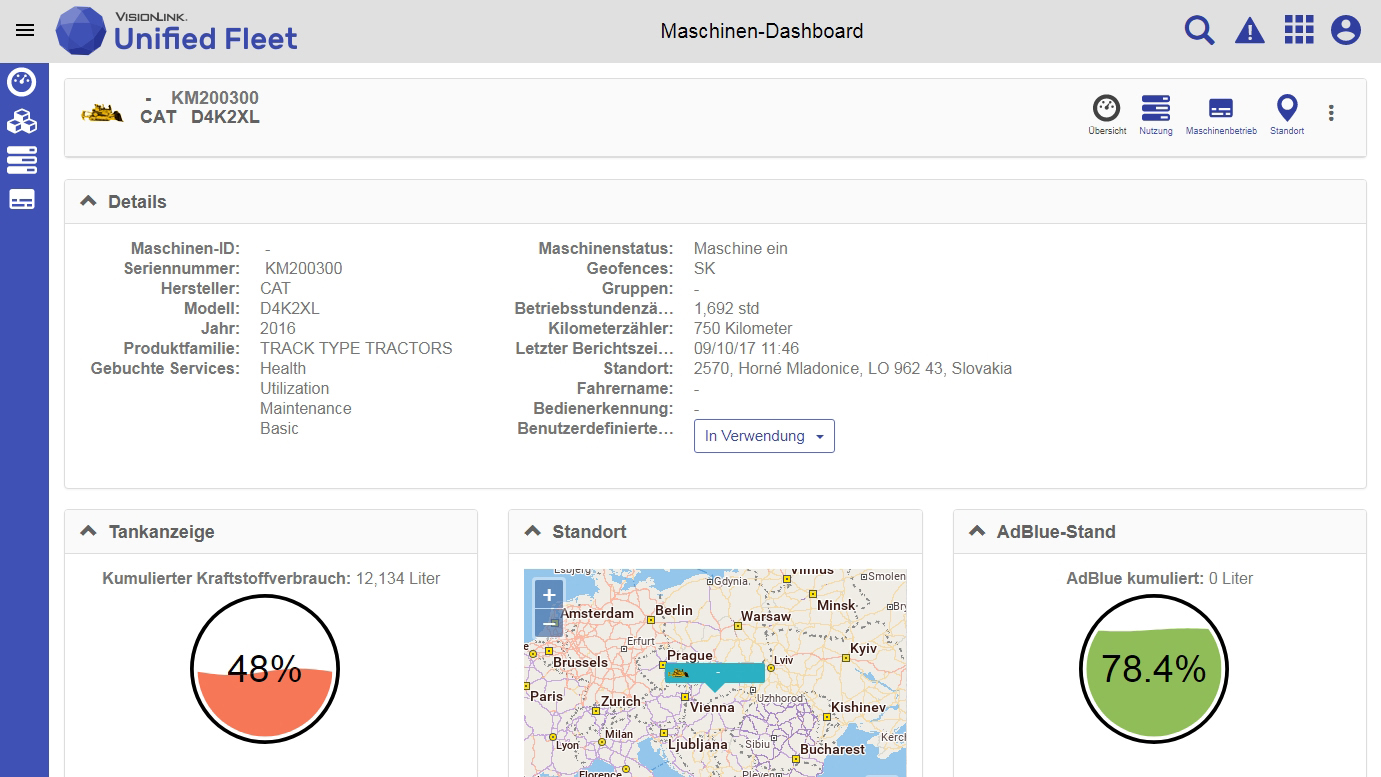Click the Maschinen-Dashboard page title
The image size is (1381, 777).
(762, 31)
